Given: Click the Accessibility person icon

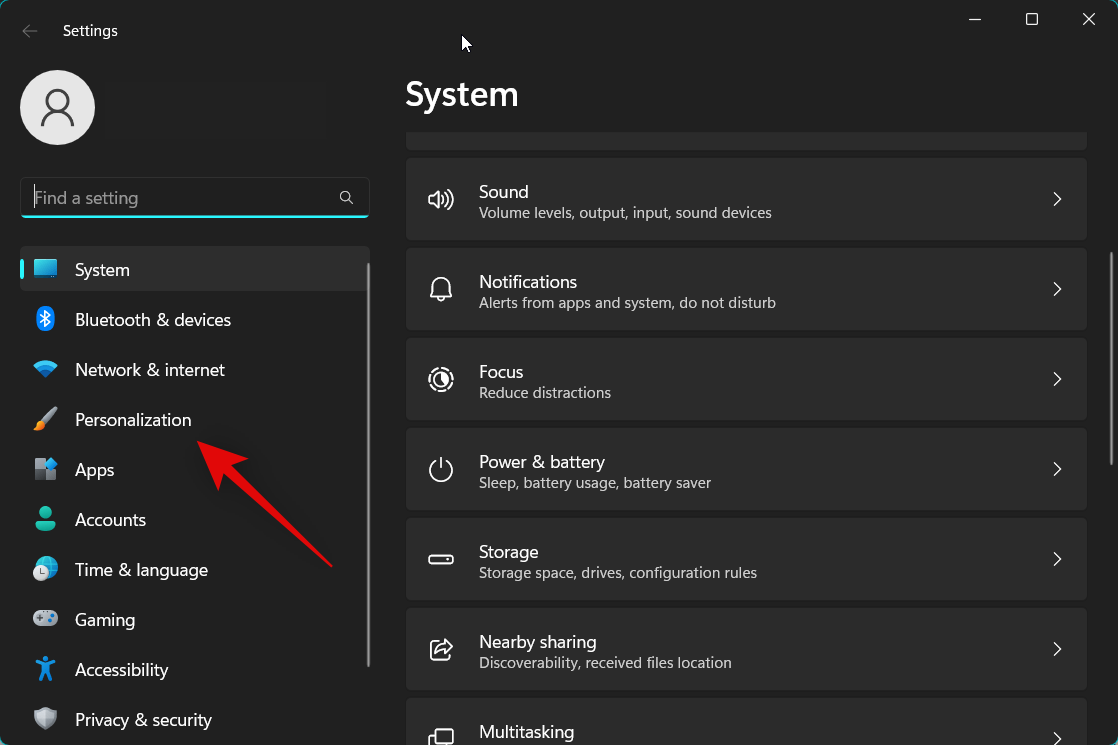Looking at the screenshot, I should [45, 669].
